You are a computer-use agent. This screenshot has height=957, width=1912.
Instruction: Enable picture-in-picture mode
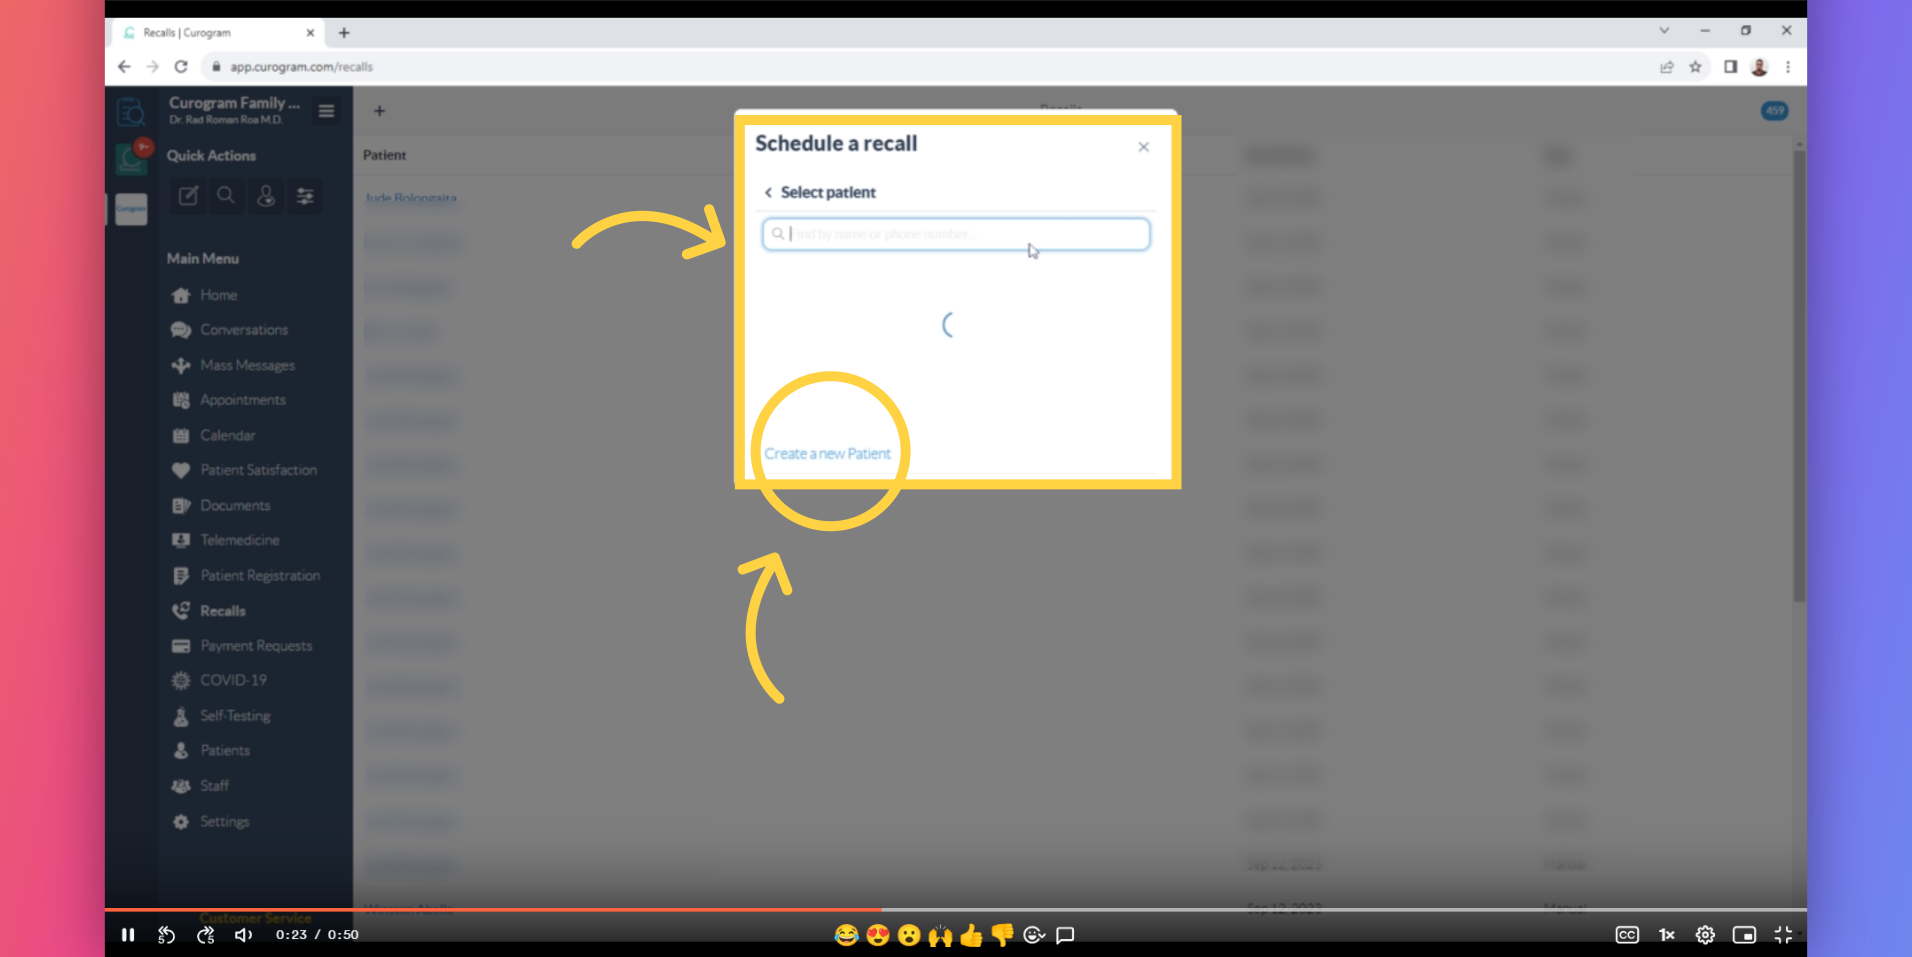[1744, 935]
